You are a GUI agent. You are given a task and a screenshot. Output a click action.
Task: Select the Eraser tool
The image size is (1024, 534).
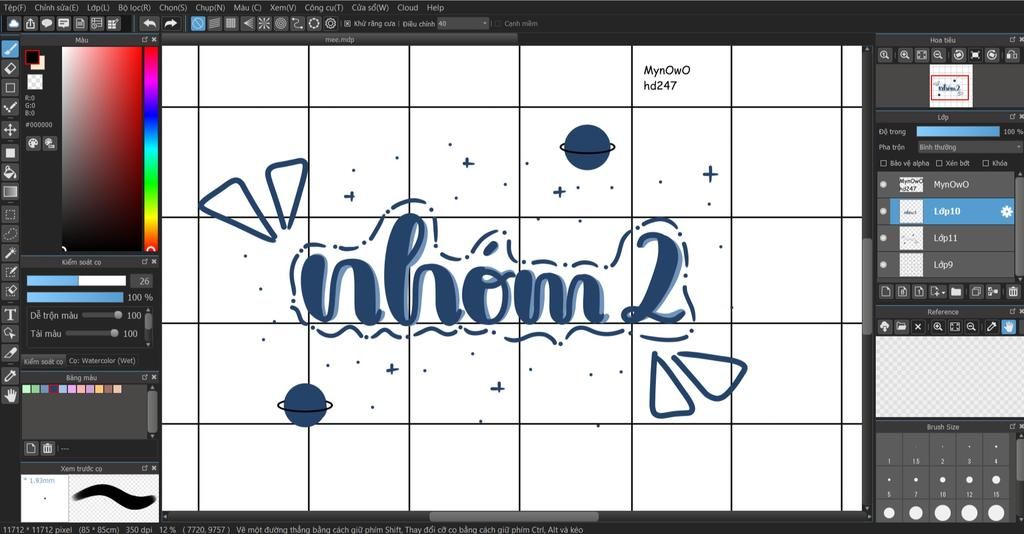click(x=10, y=68)
